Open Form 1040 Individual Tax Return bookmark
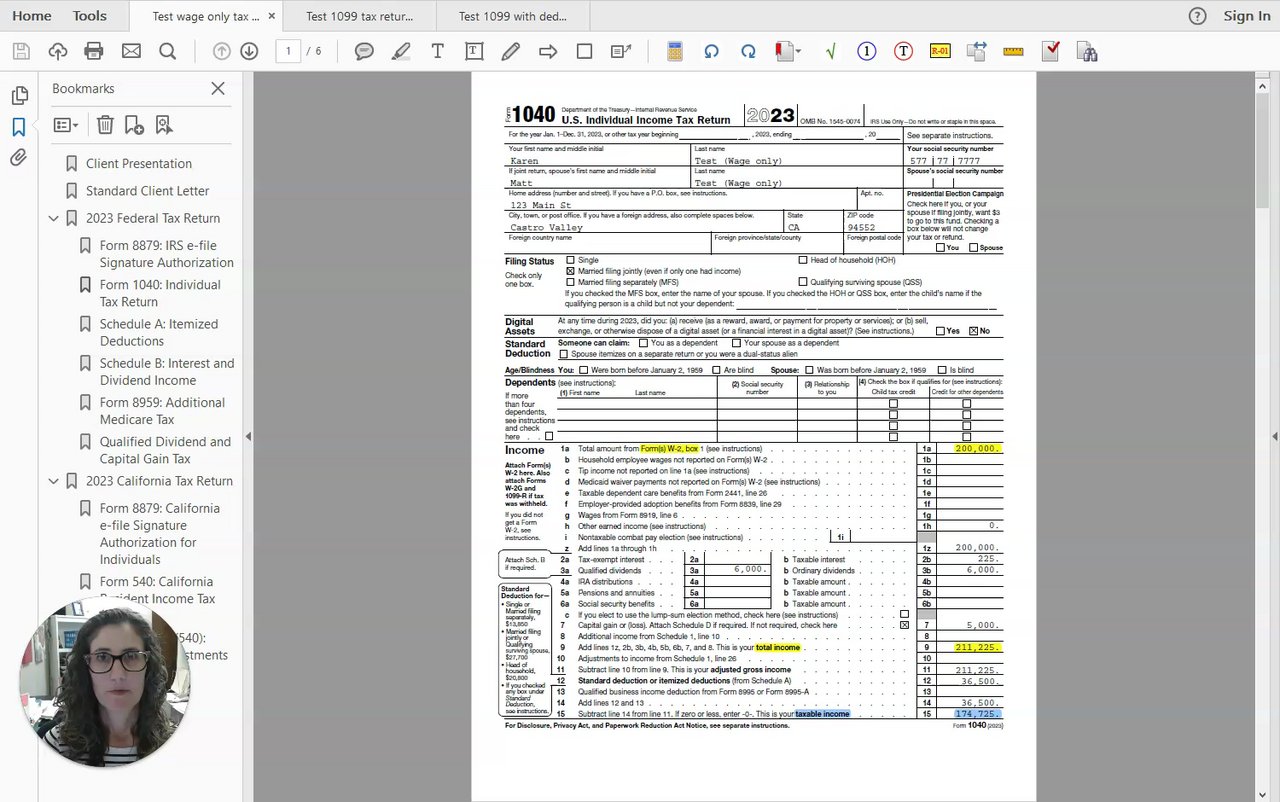The height and width of the screenshot is (802, 1280). [160, 293]
